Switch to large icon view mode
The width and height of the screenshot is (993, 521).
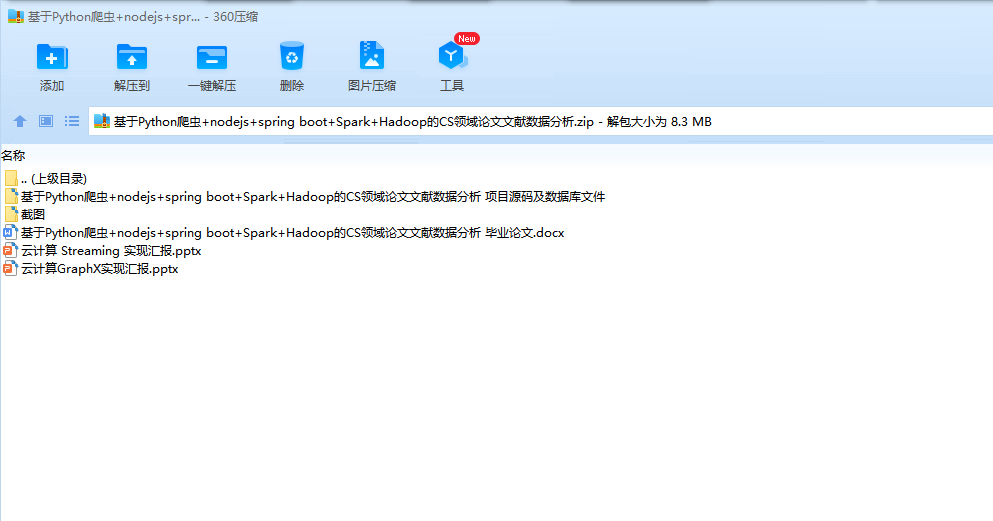pyautogui.click(x=46, y=121)
